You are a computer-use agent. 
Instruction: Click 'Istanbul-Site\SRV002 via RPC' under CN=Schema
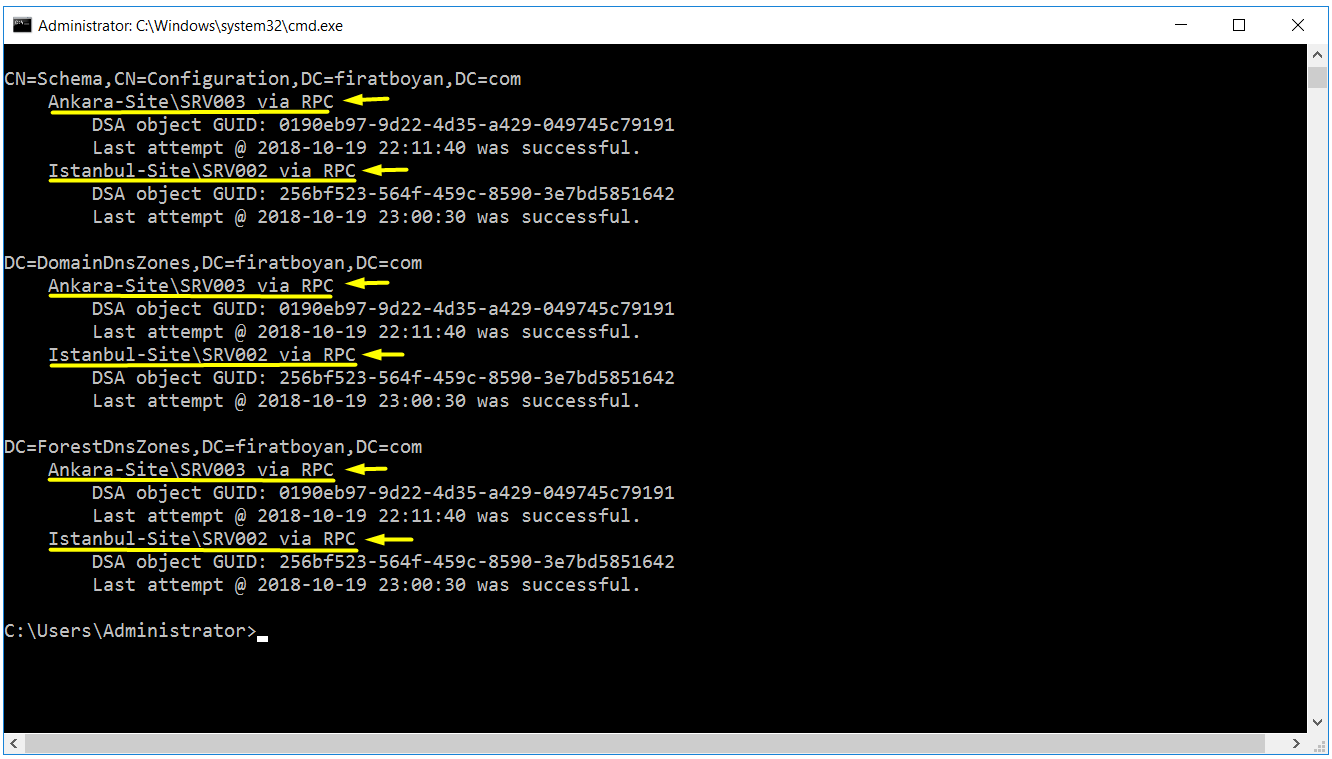point(202,171)
